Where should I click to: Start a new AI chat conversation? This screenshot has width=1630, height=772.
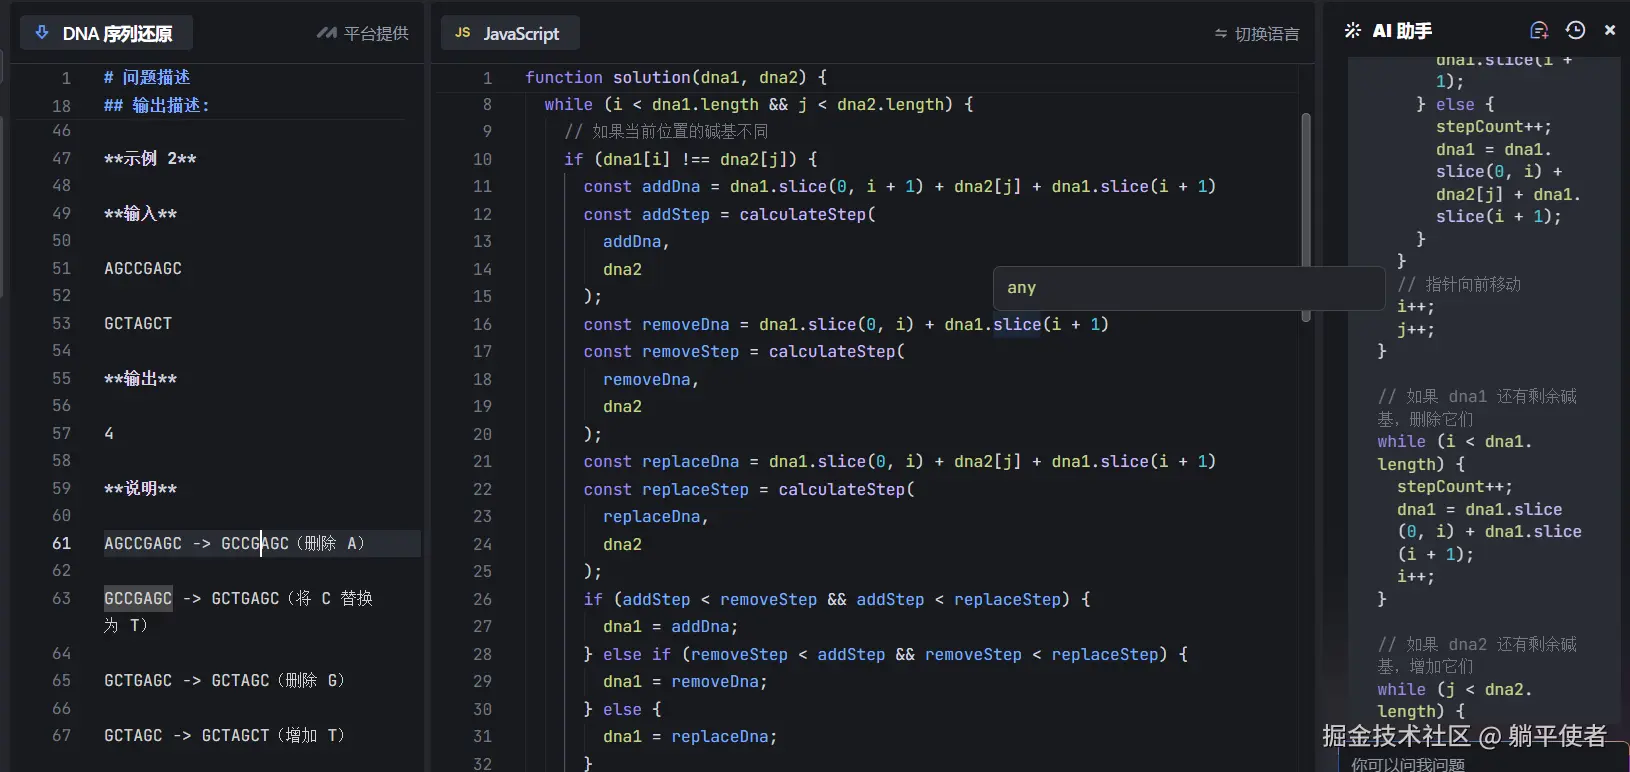pyautogui.click(x=1539, y=30)
